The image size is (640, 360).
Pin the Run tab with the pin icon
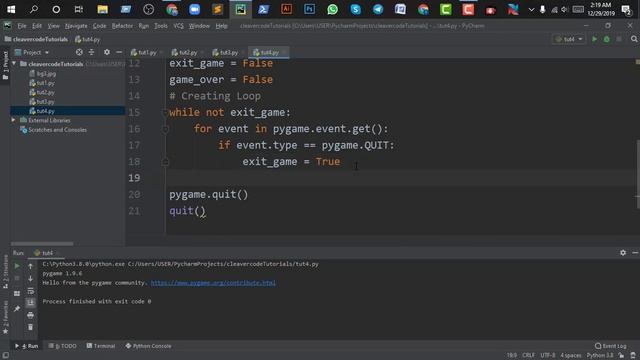point(17,309)
